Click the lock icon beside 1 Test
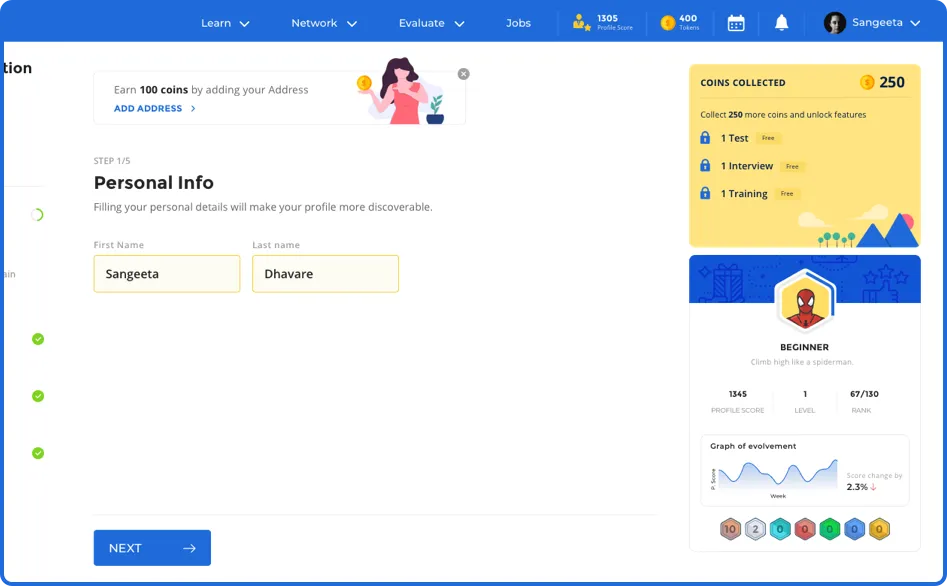947x586 pixels. point(705,138)
